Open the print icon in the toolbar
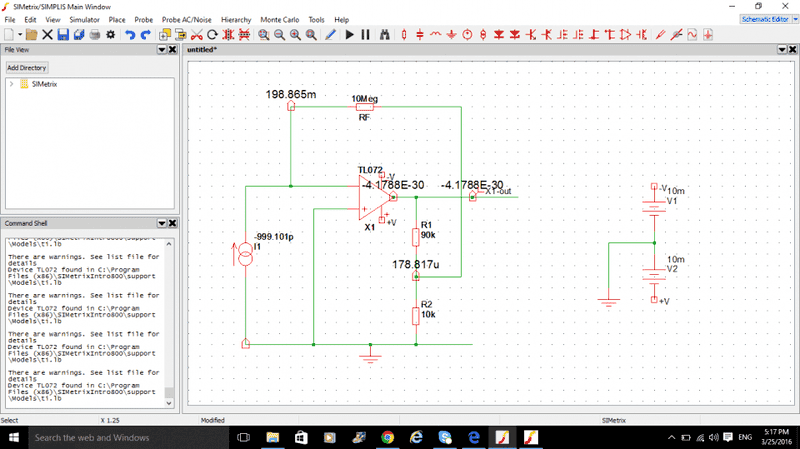The image size is (800, 449). pos(94,34)
